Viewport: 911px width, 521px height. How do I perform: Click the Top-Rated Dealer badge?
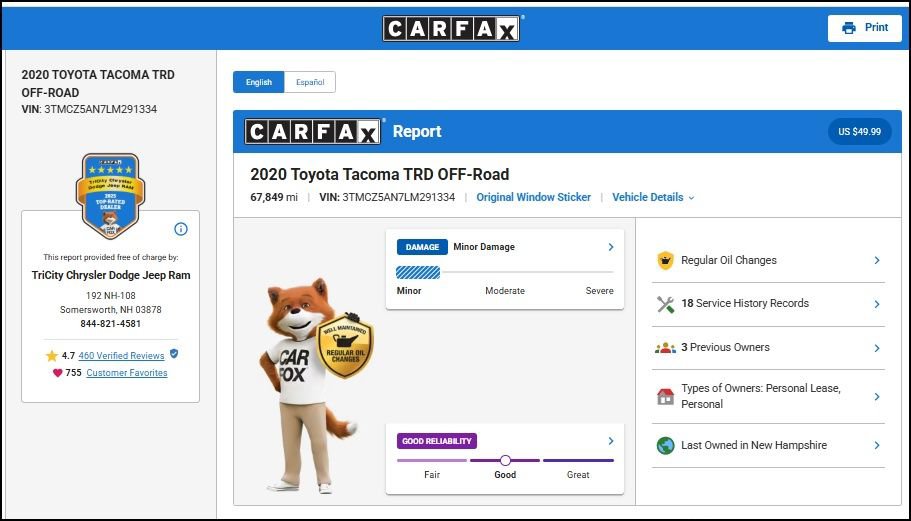110,196
